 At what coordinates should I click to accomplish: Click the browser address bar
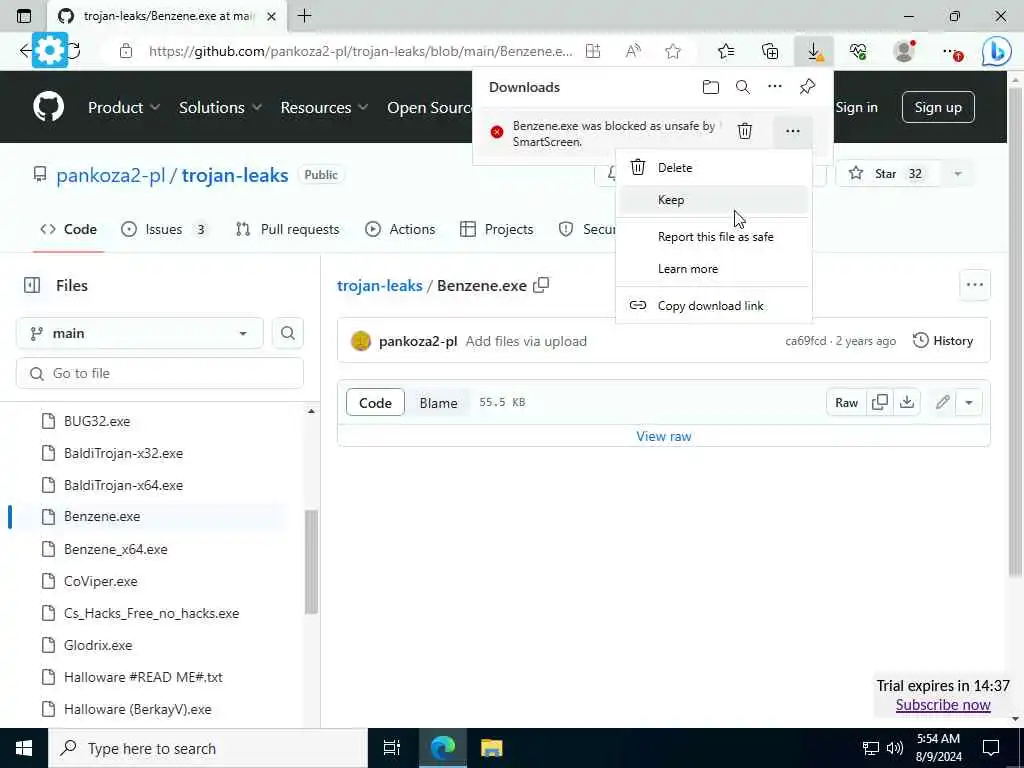tap(359, 52)
